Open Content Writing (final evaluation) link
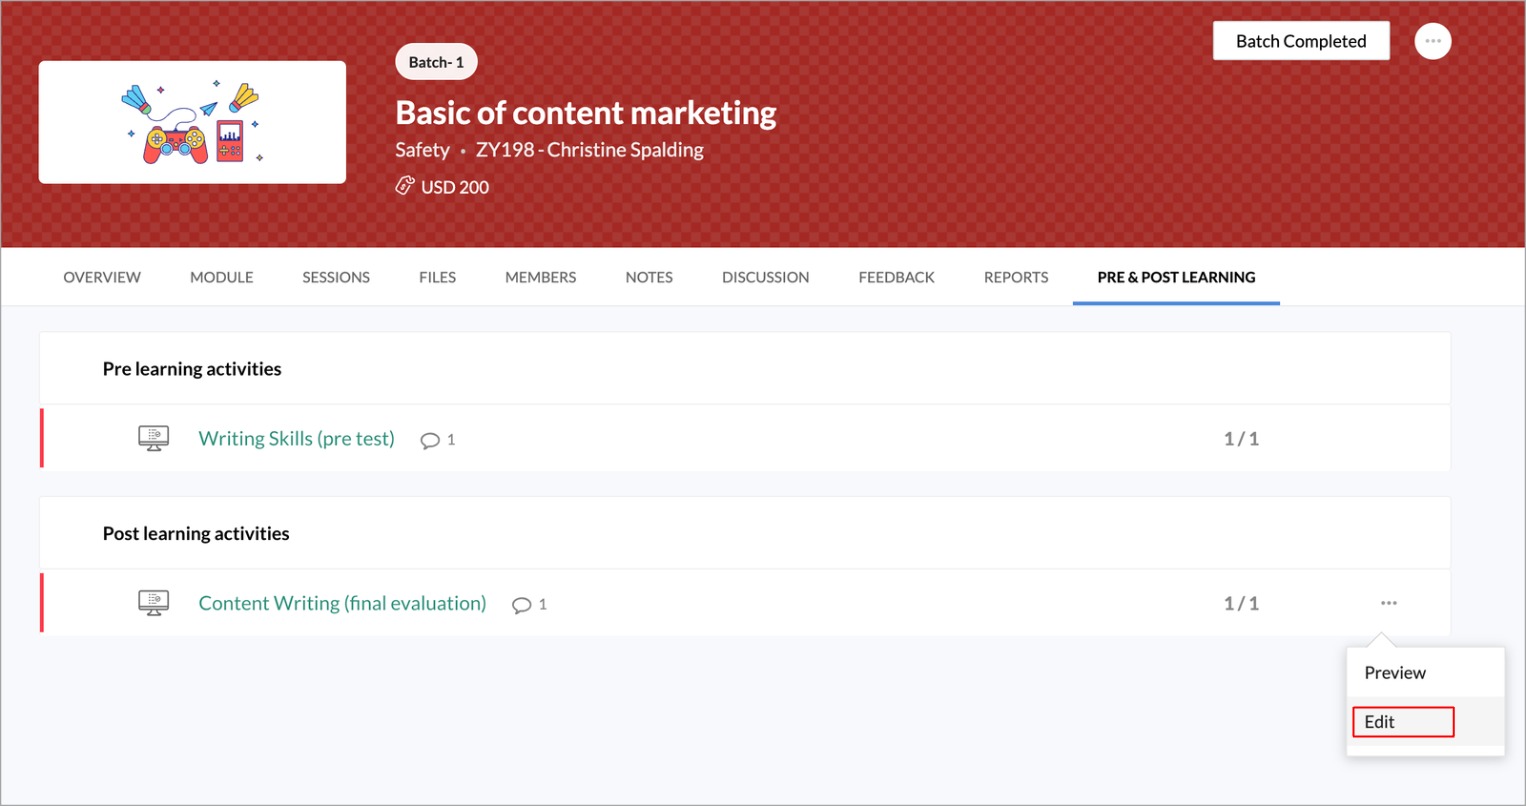 [x=342, y=603]
